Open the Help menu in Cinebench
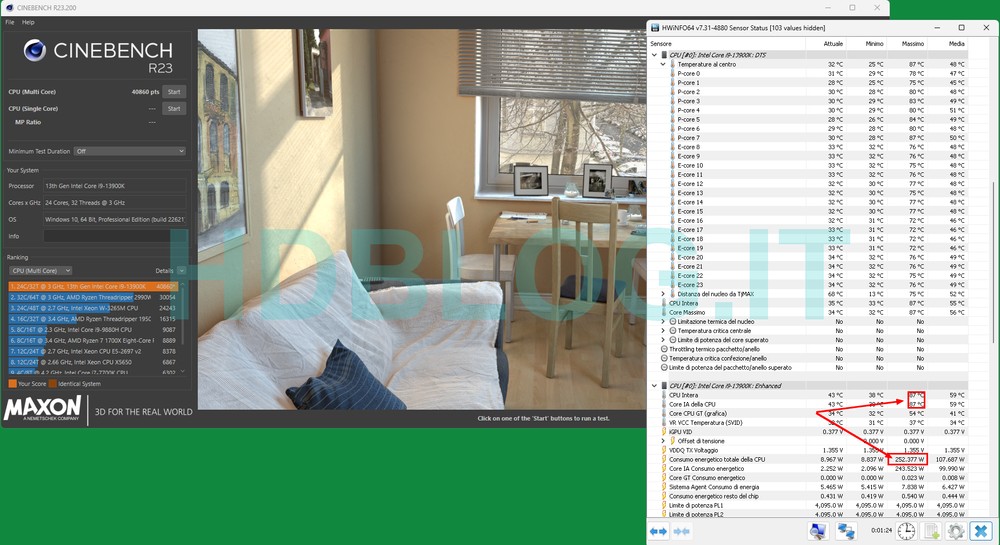 28,22
